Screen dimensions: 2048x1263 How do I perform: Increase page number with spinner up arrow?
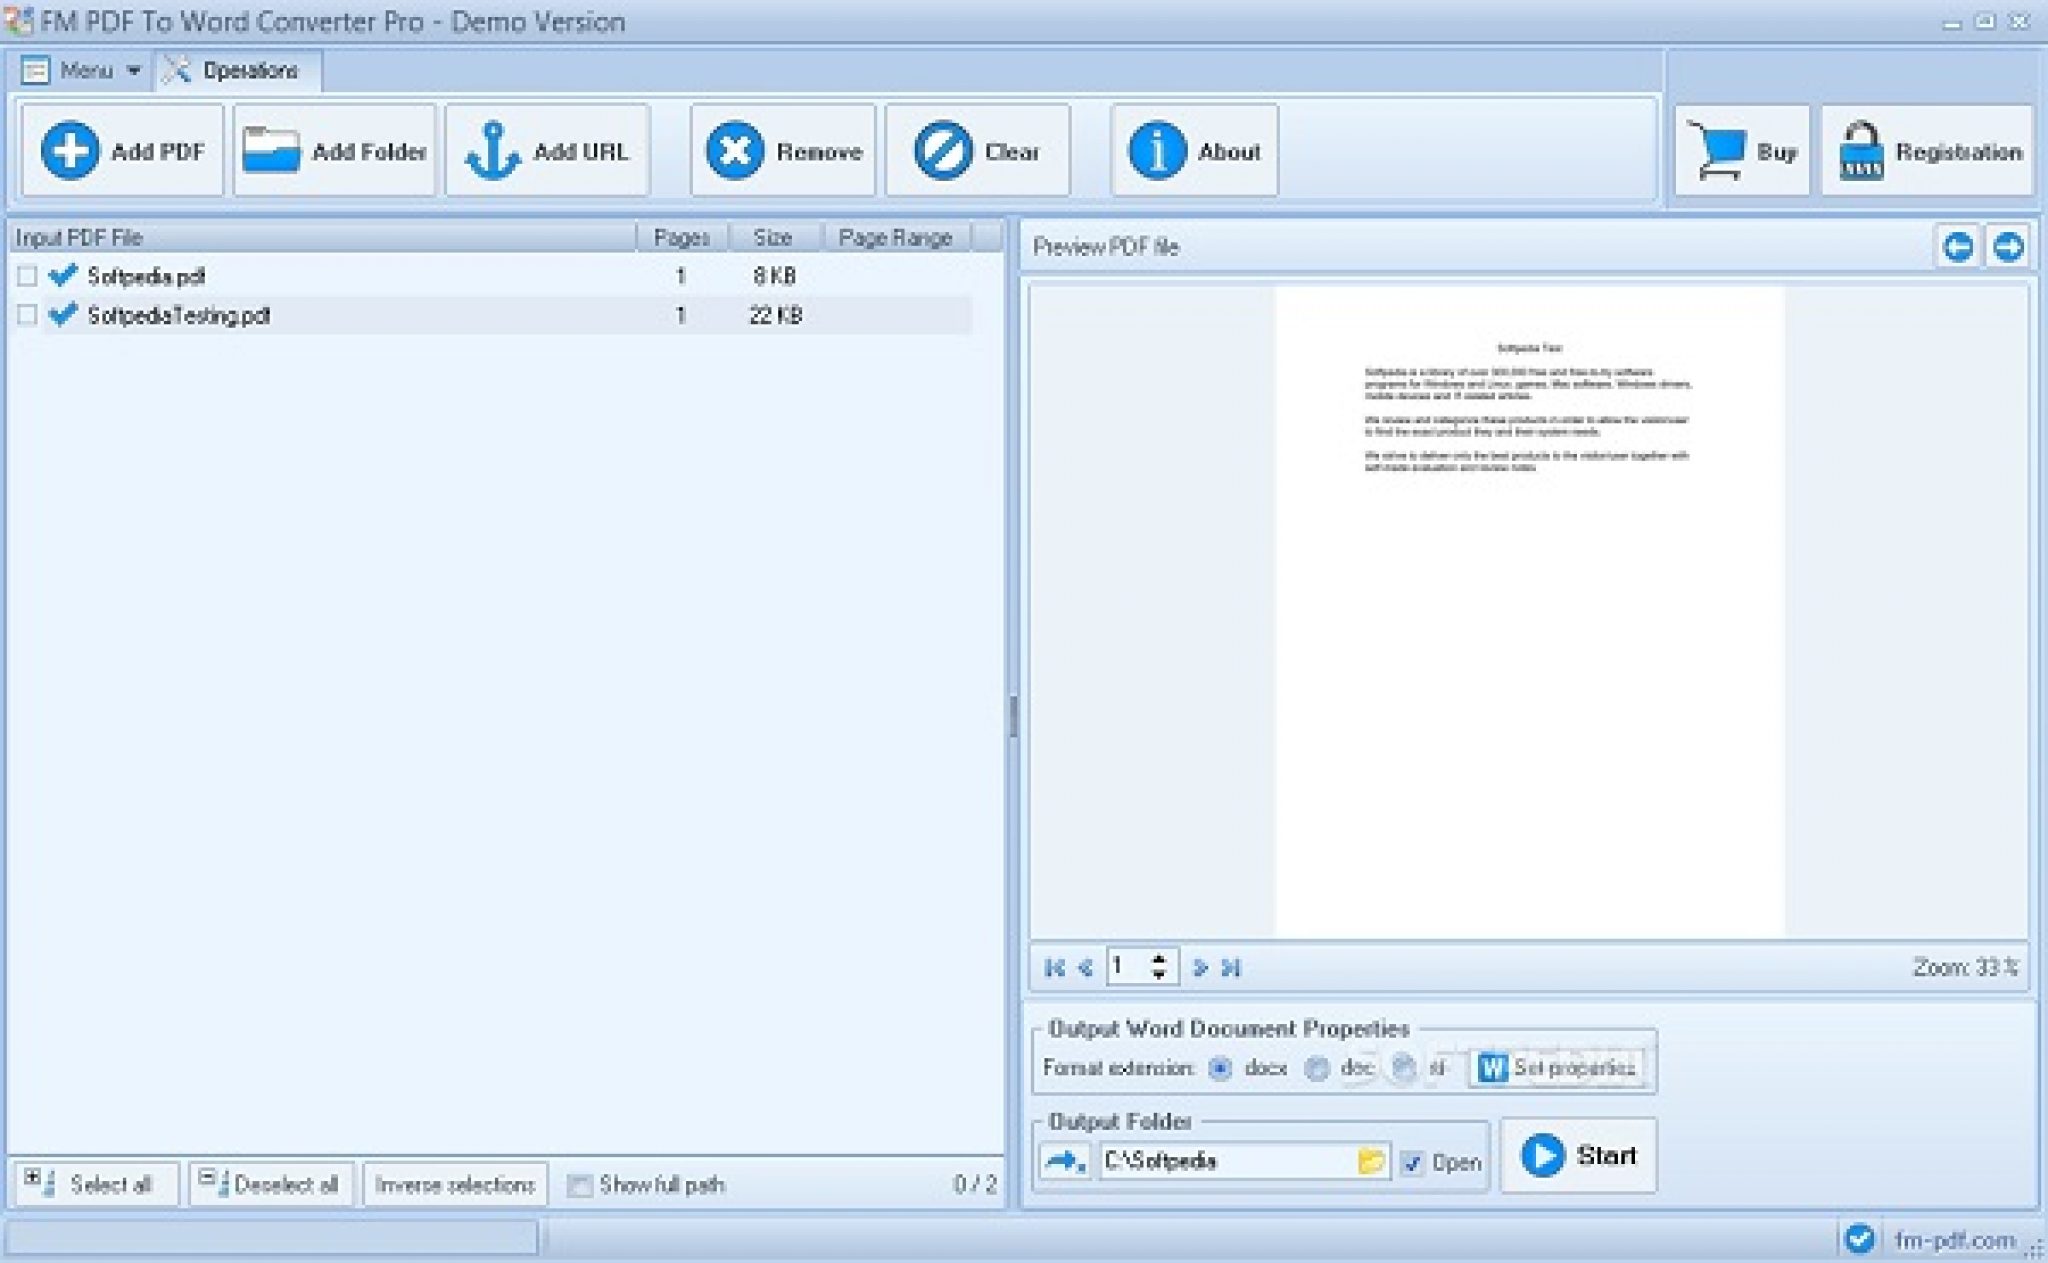(x=1159, y=958)
